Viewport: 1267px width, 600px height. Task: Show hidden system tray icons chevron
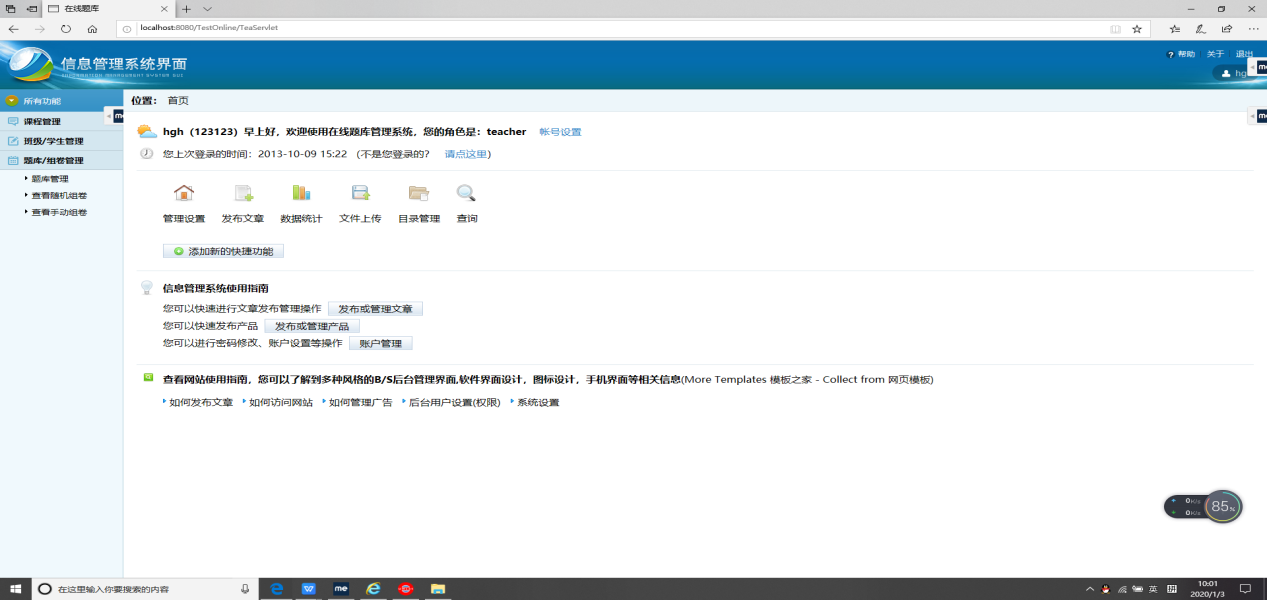(1089, 589)
